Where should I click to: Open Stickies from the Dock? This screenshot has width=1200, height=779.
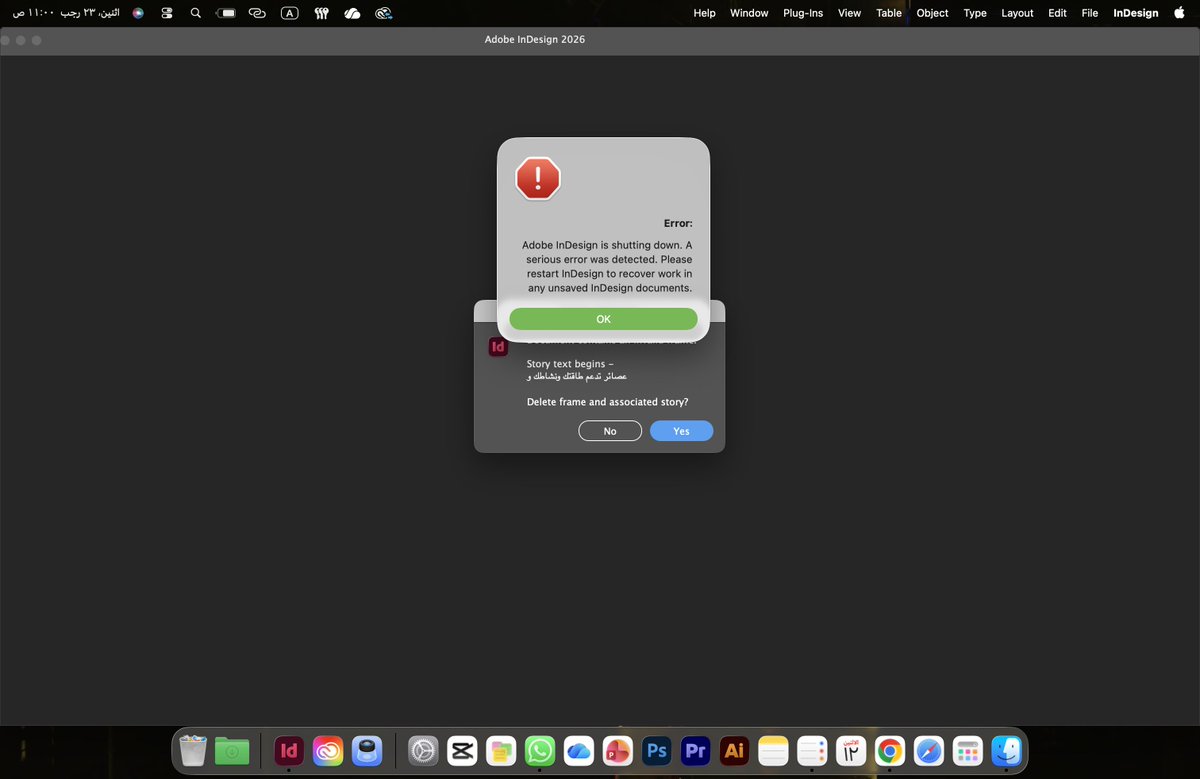(x=501, y=750)
